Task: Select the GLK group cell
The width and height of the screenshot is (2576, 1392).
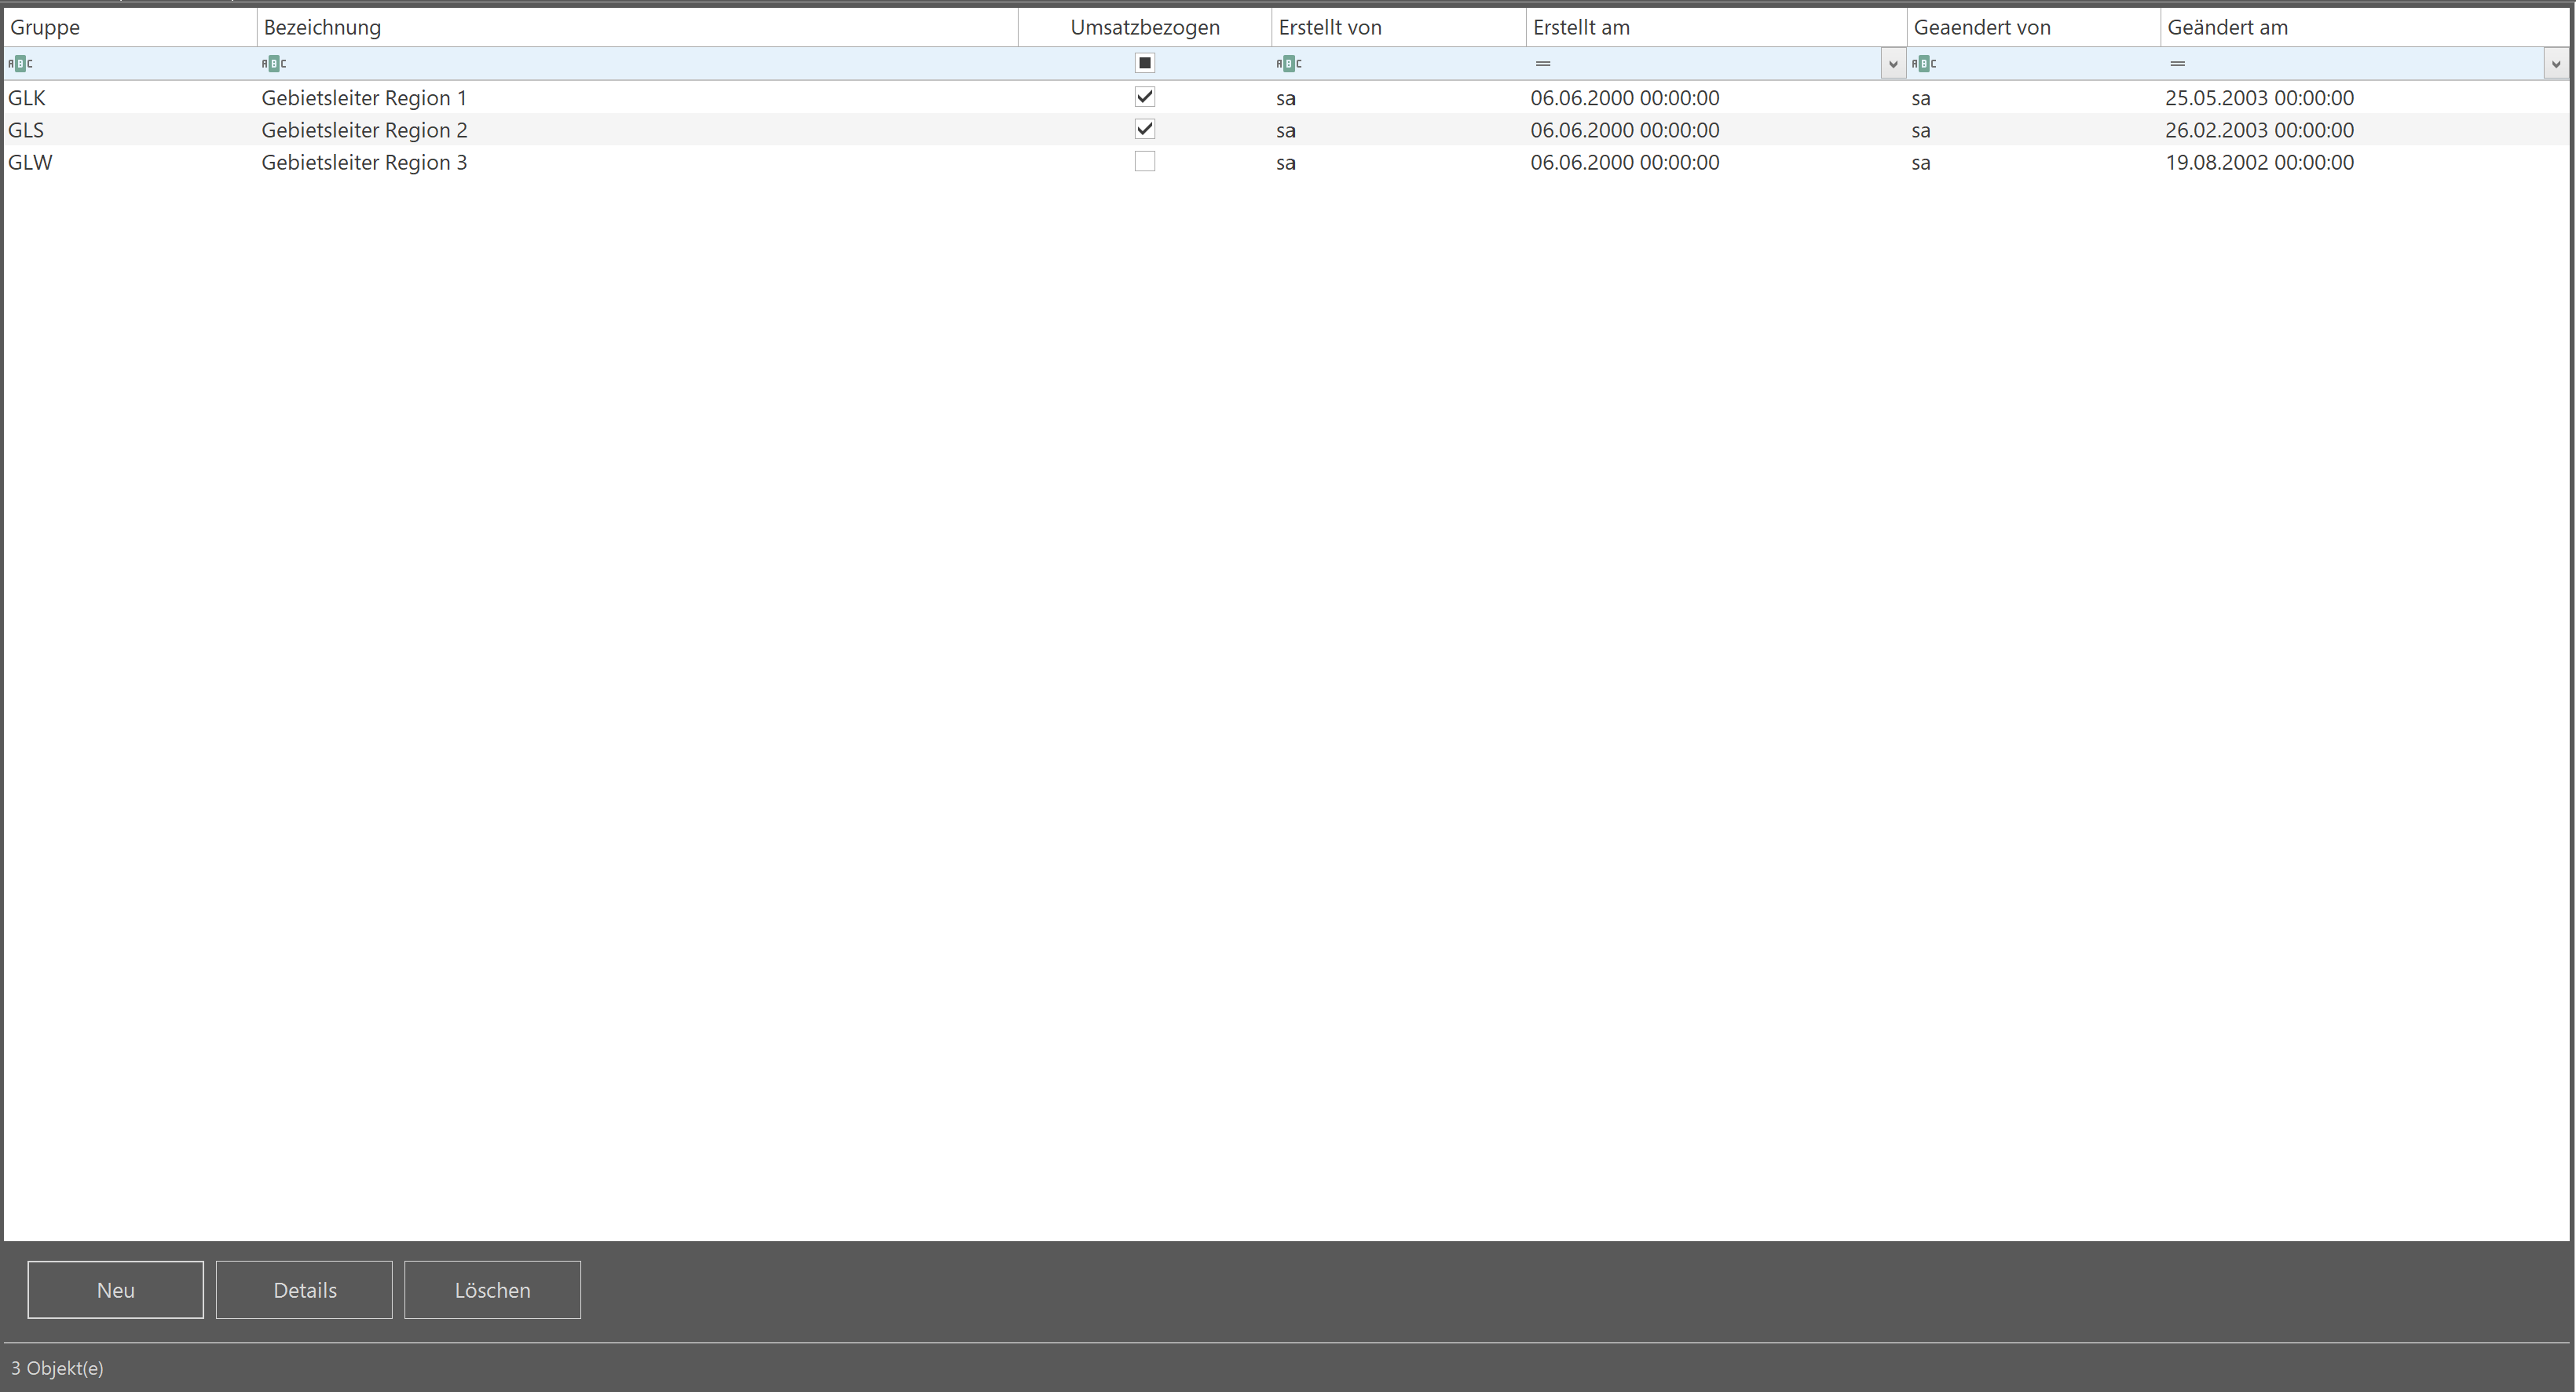Action: pyautogui.click(x=130, y=98)
